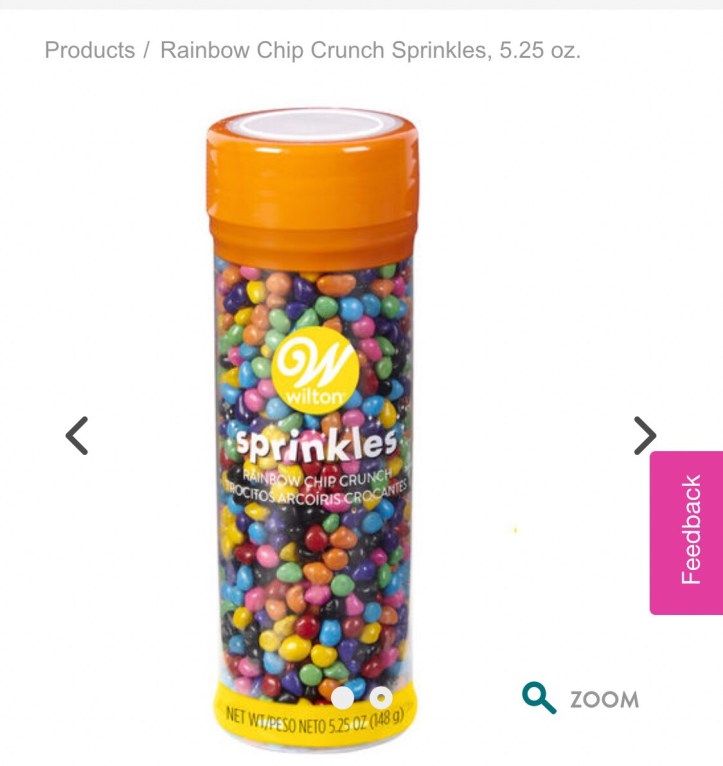
Task: Click the magnifying glass zoom icon
Action: pos(539,698)
